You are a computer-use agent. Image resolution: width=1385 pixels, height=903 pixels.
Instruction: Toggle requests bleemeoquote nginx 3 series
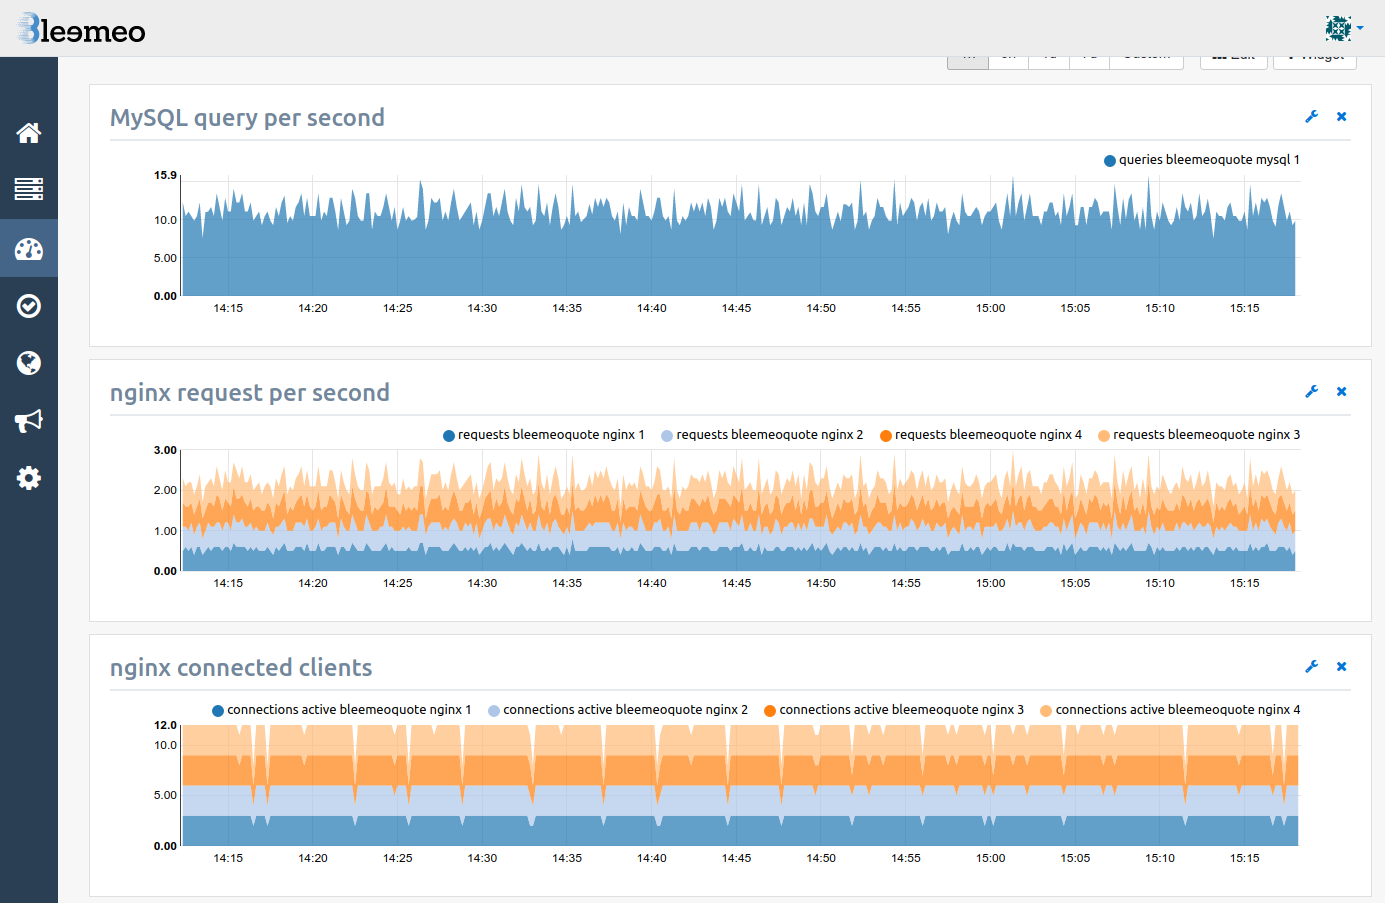1199,435
